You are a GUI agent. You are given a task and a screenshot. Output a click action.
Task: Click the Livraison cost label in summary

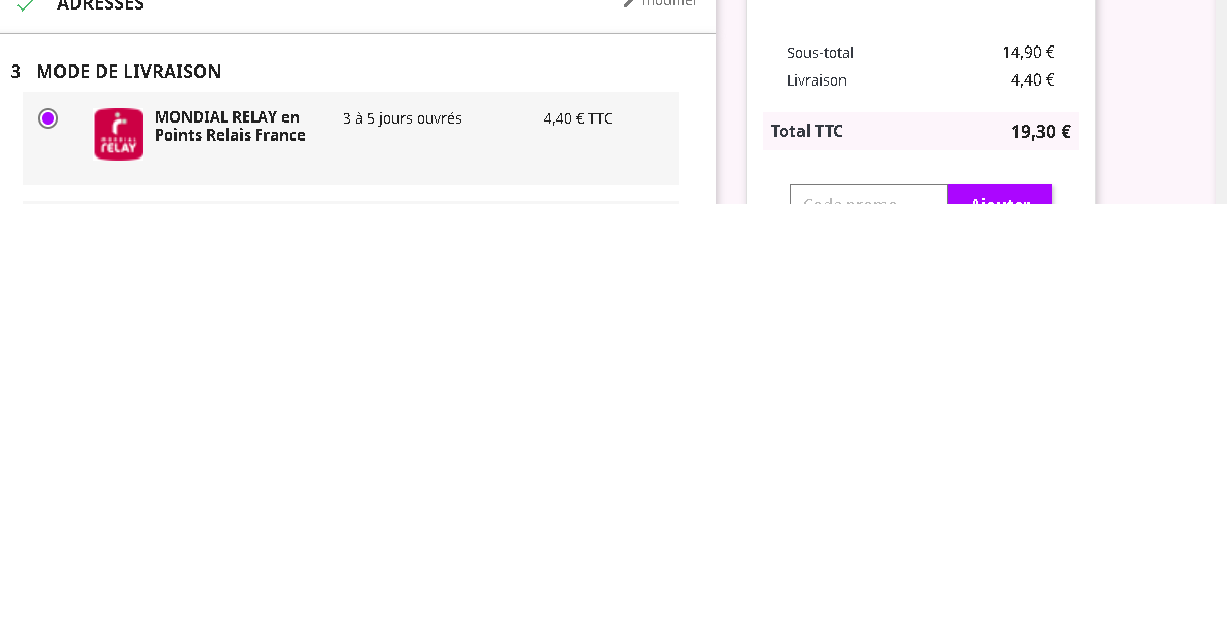816,81
